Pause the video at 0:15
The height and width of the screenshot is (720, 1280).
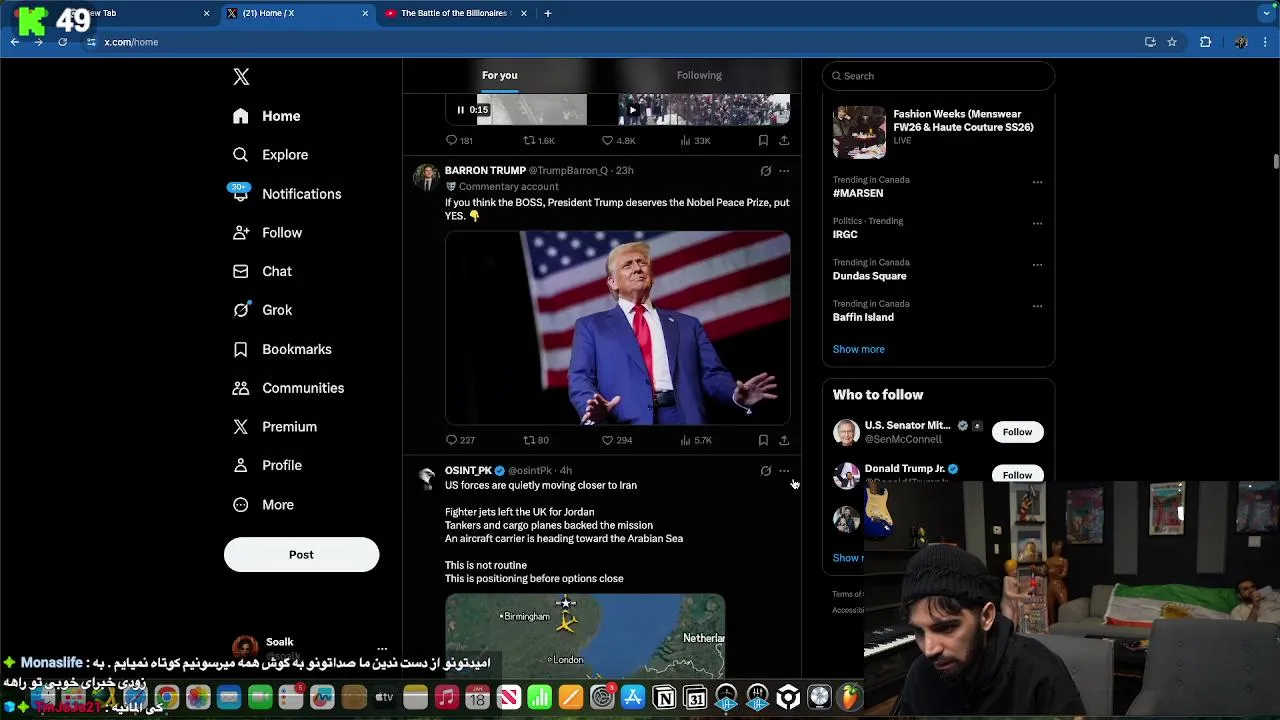point(460,110)
